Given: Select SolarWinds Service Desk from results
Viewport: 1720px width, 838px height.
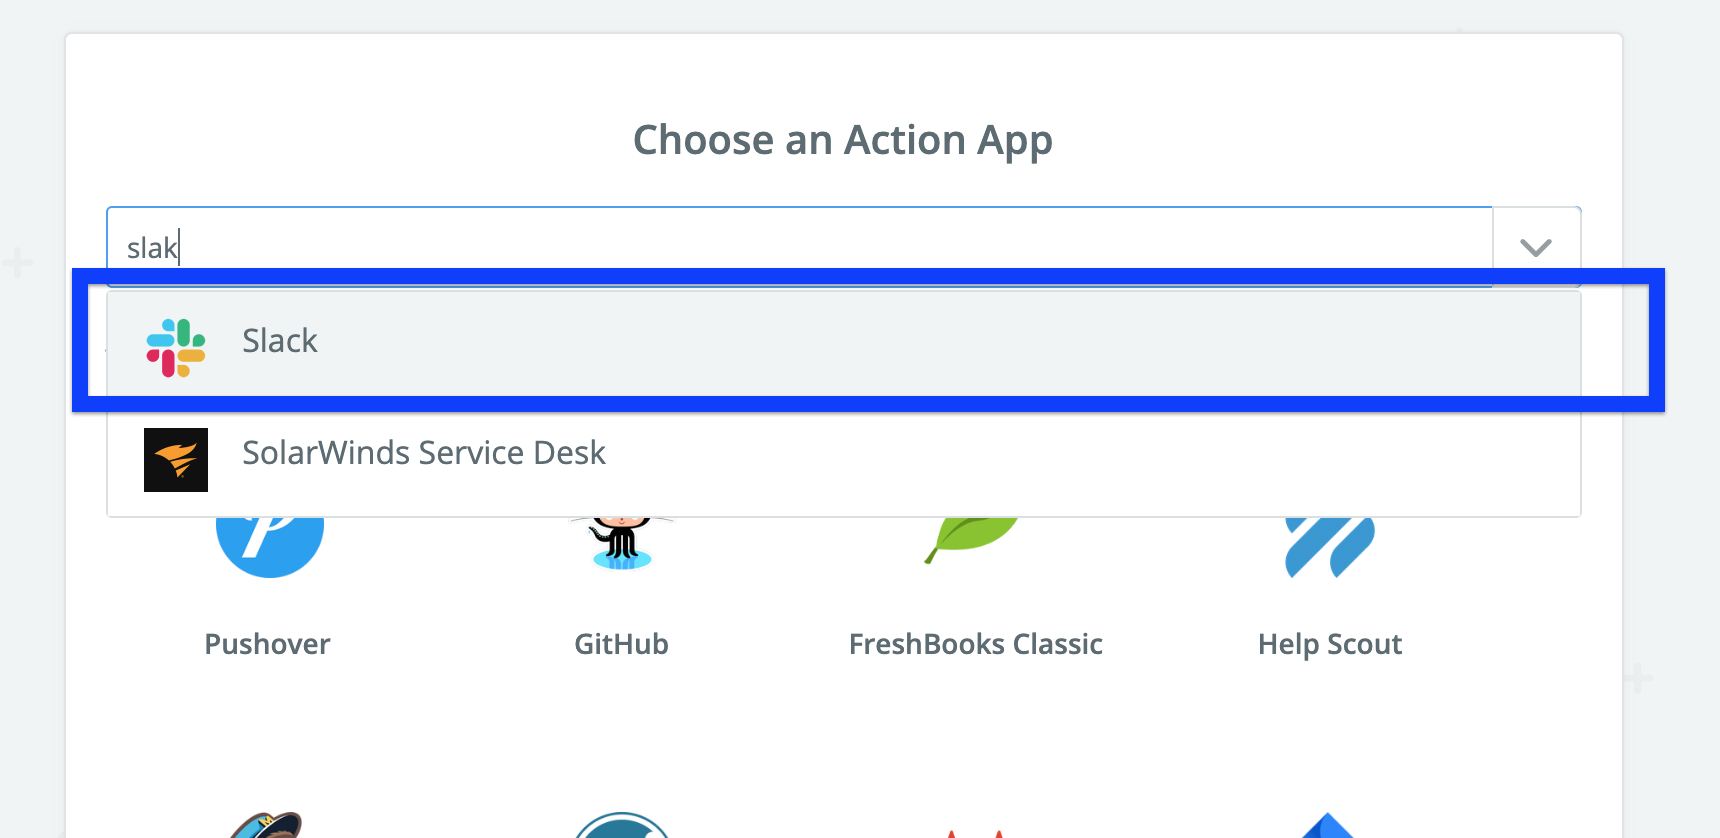Looking at the screenshot, I should coord(424,453).
